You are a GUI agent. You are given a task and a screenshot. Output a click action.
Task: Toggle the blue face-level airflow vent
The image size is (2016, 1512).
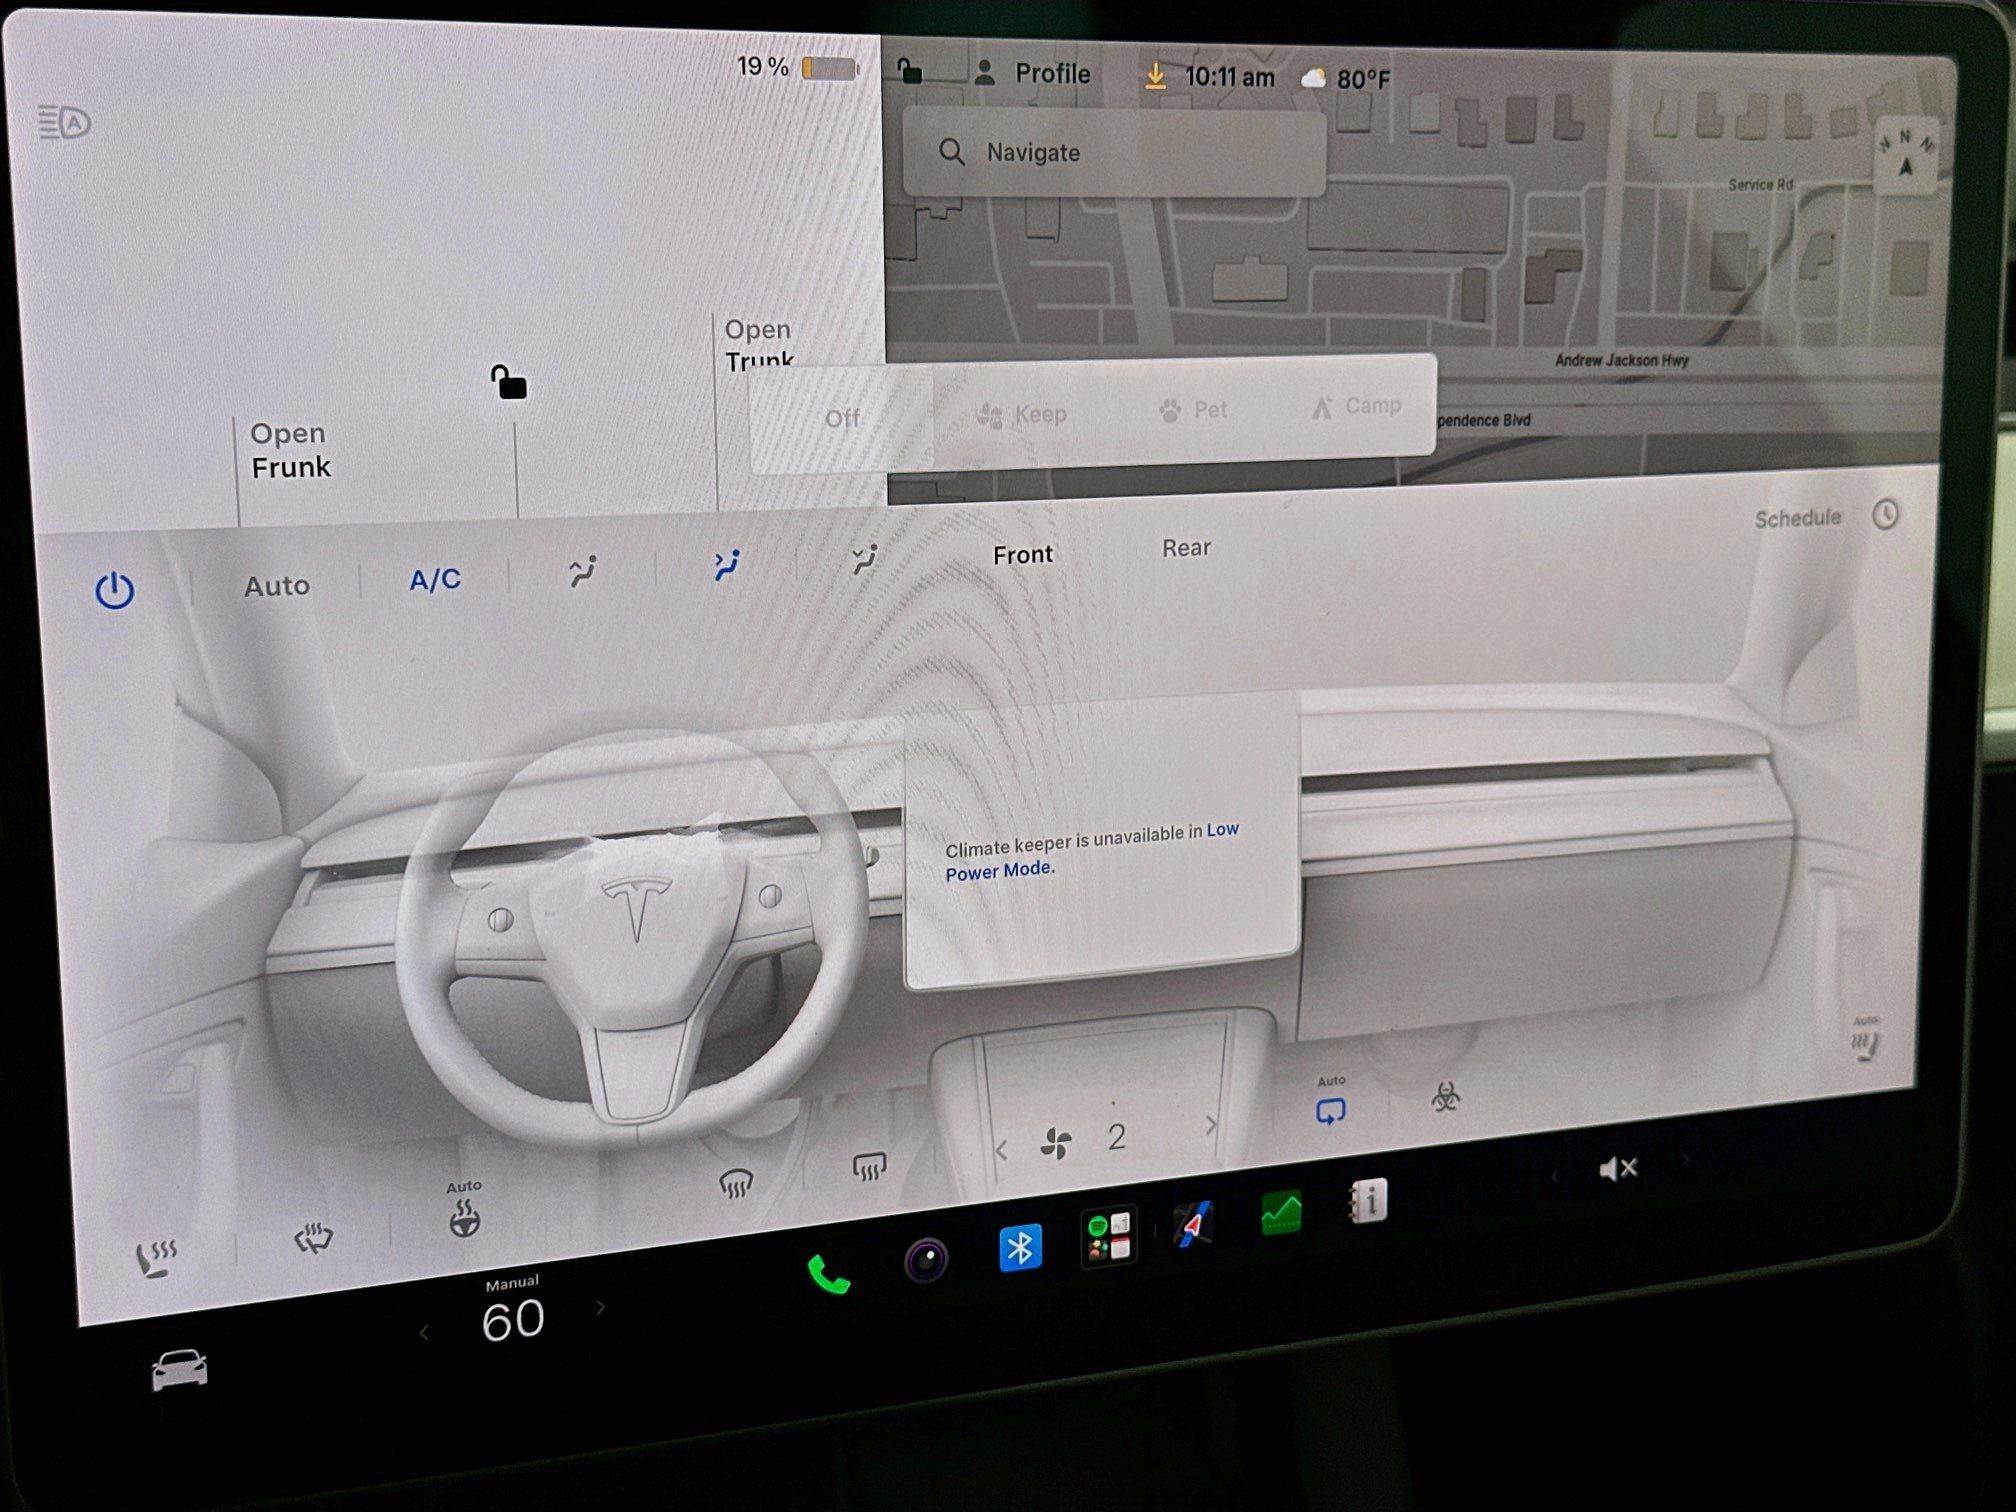coord(727,565)
